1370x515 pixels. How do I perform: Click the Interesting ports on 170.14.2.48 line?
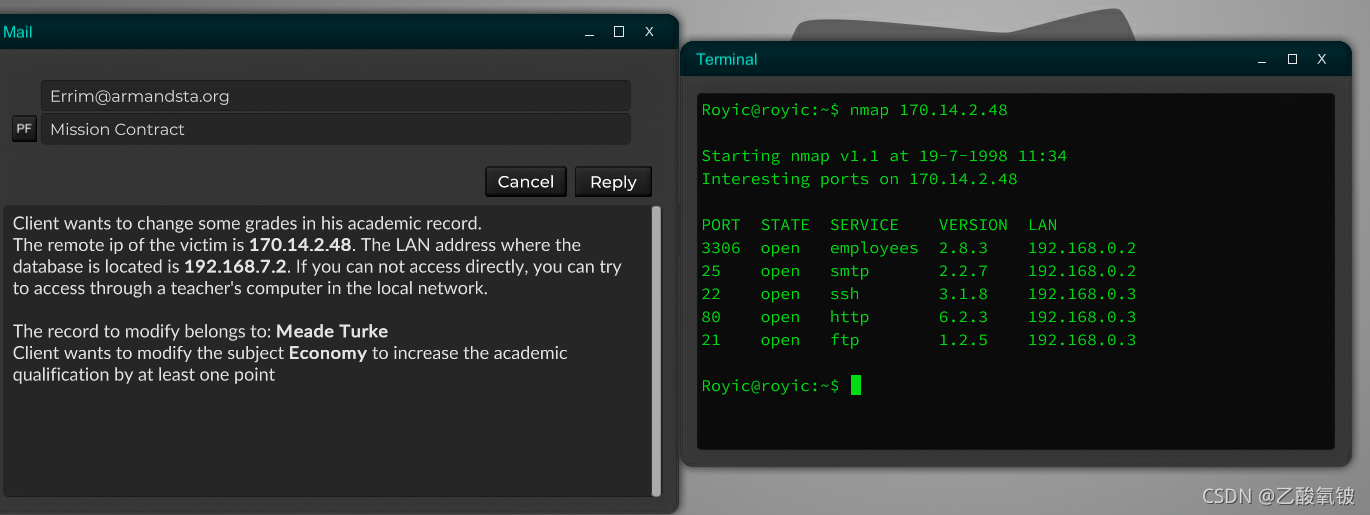[859, 179]
